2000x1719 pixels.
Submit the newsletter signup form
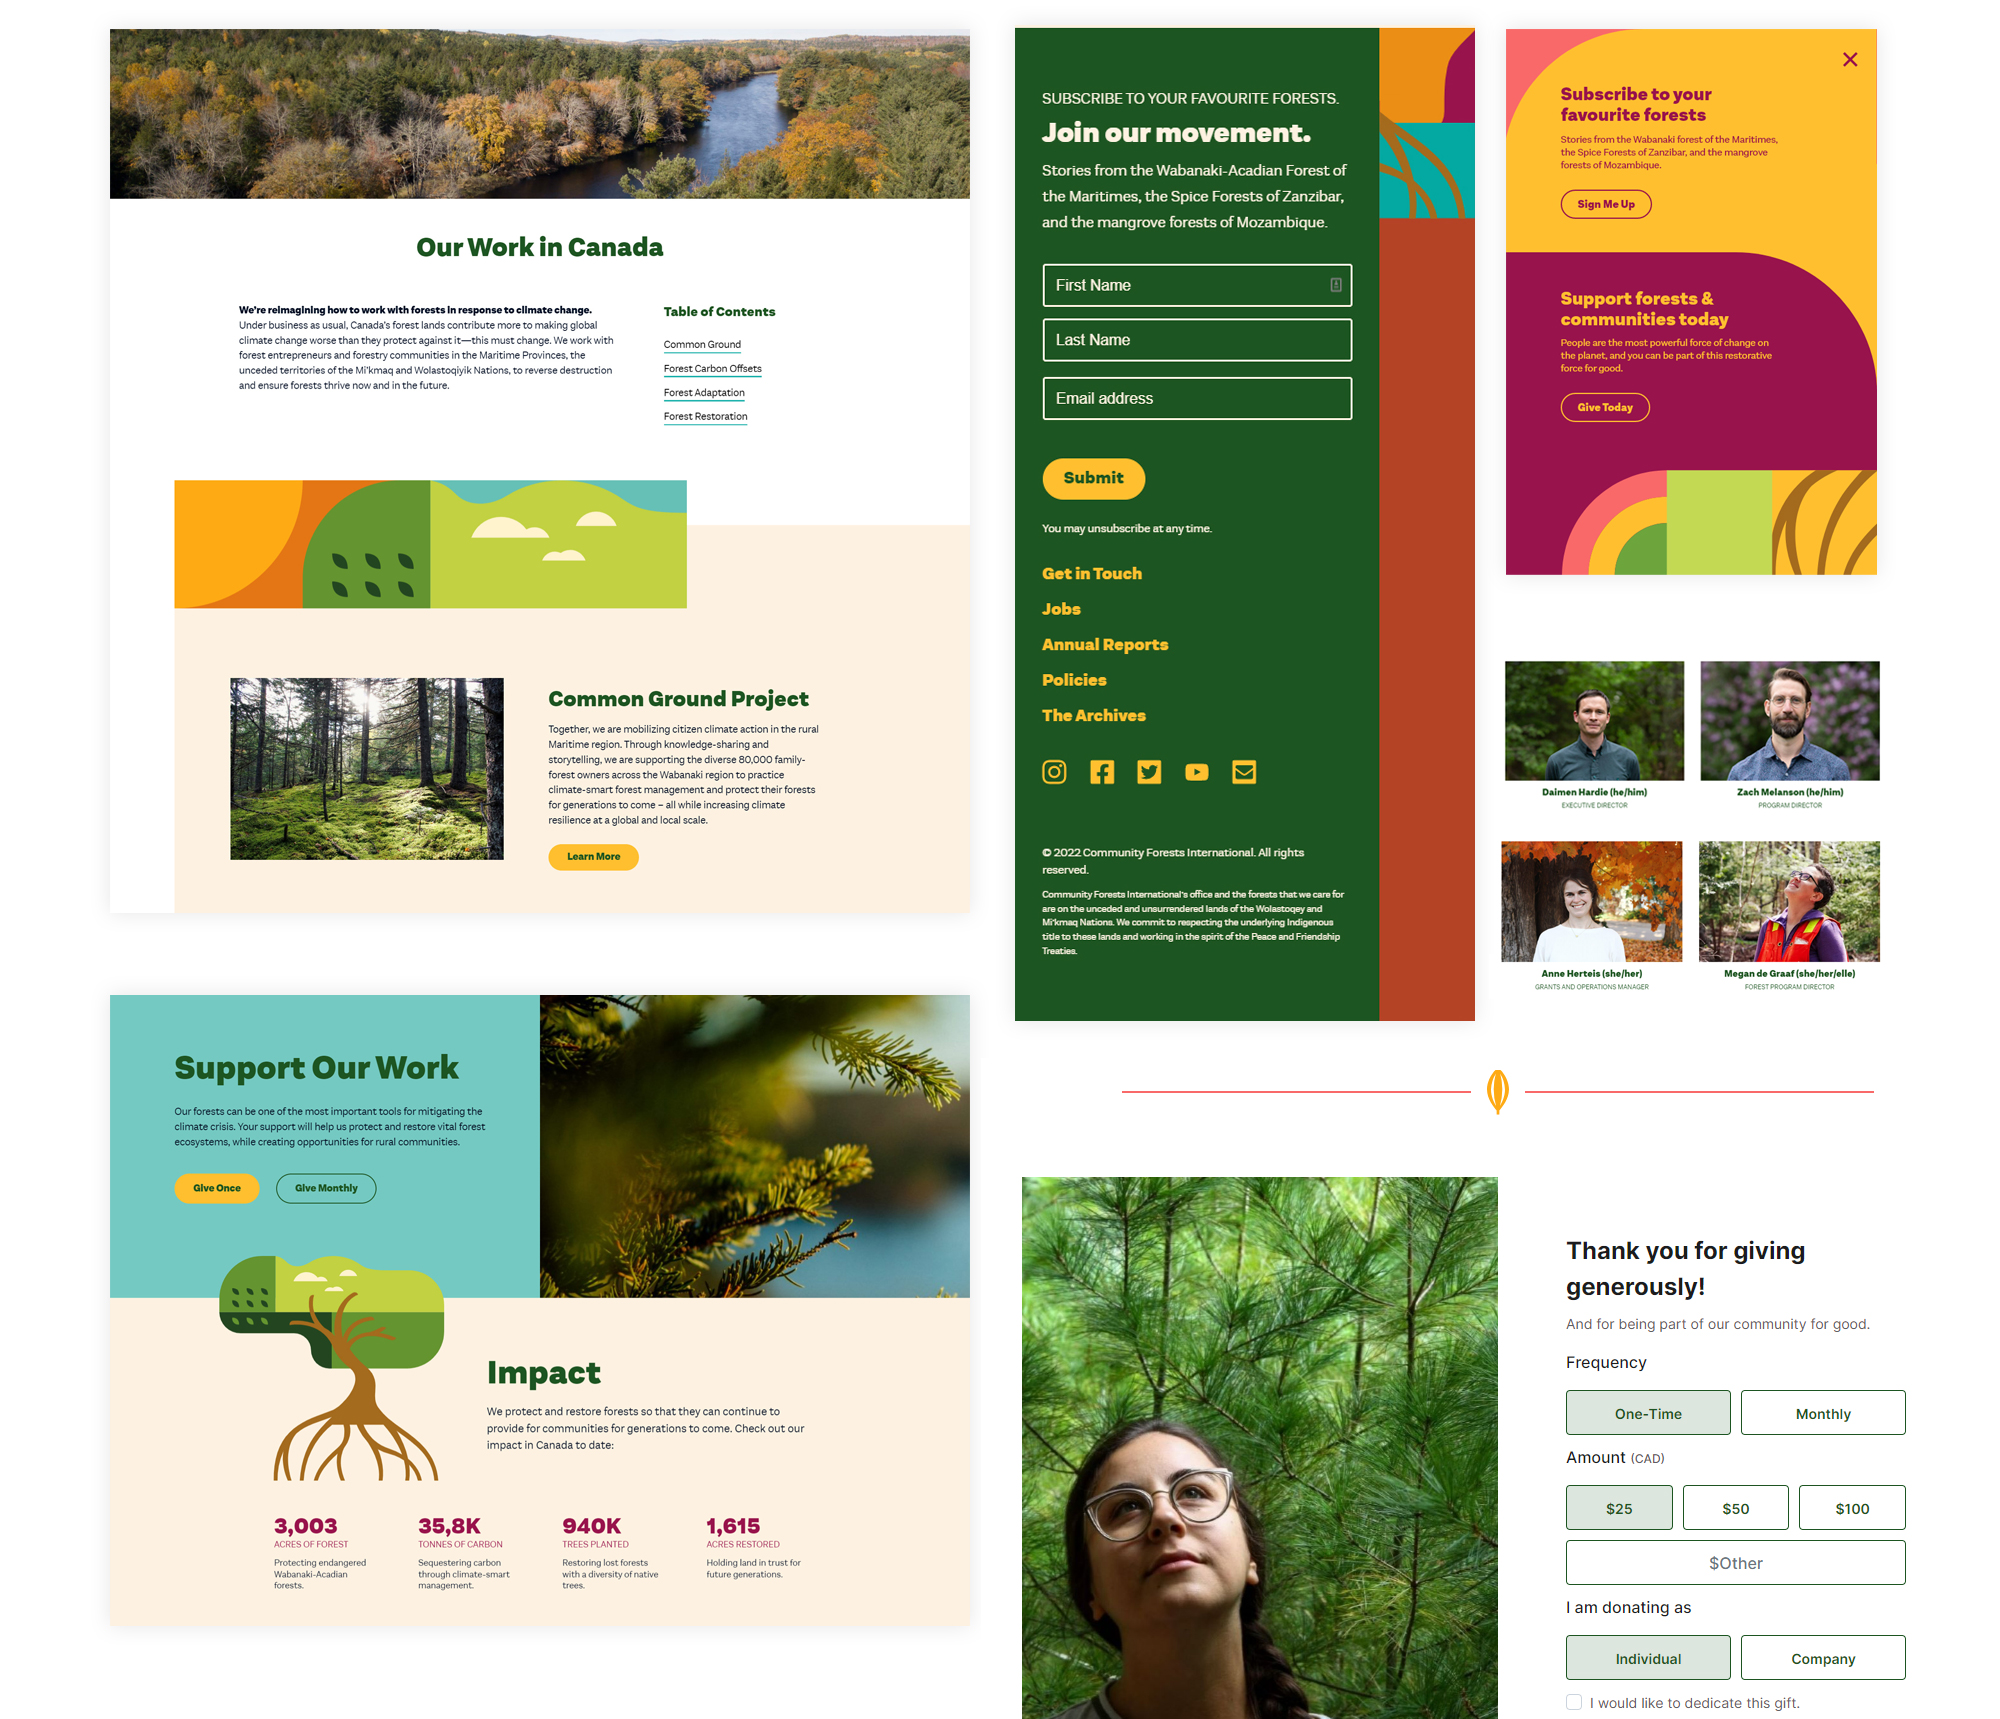(1094, 478)
